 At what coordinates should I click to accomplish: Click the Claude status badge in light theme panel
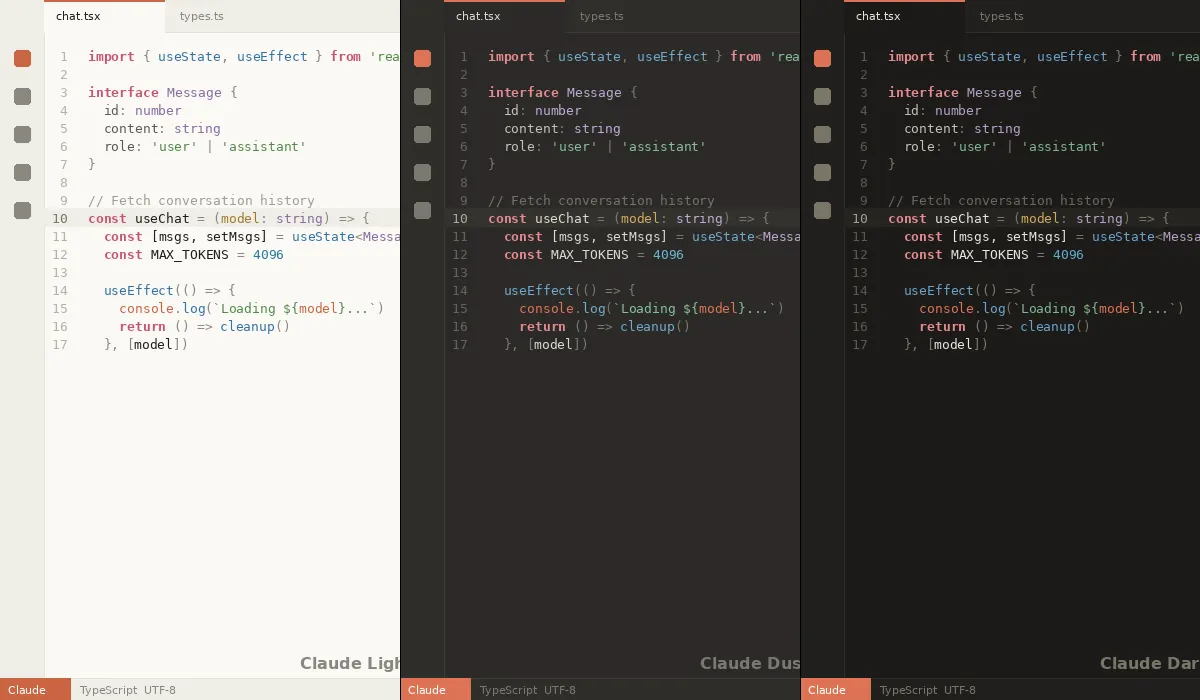[35, 689]
